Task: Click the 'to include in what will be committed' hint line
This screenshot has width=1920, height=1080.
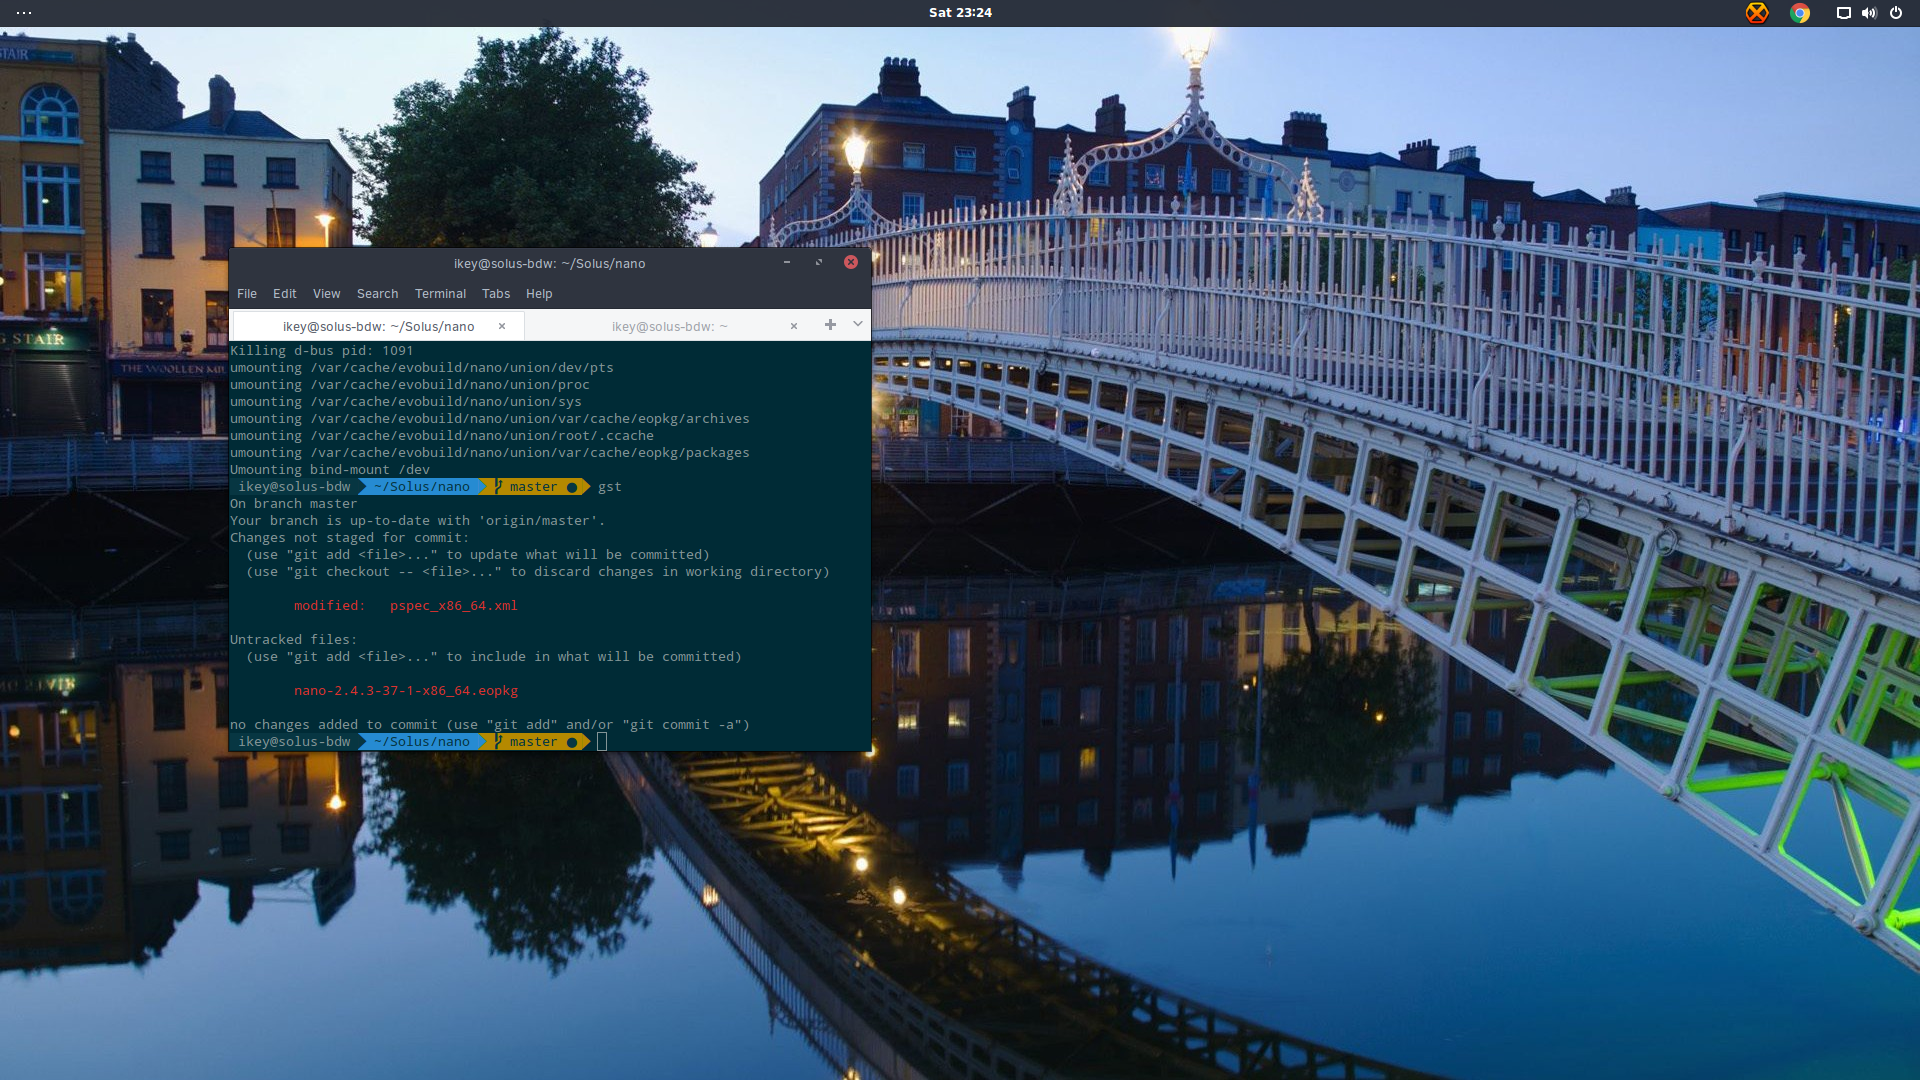Action: point(494,657)
